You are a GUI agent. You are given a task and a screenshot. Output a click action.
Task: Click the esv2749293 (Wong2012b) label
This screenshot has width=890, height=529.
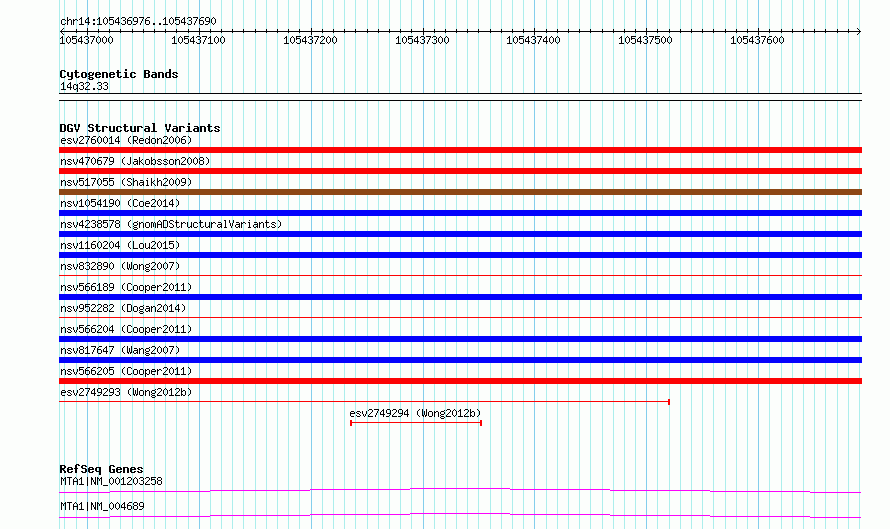click(126, 392)
